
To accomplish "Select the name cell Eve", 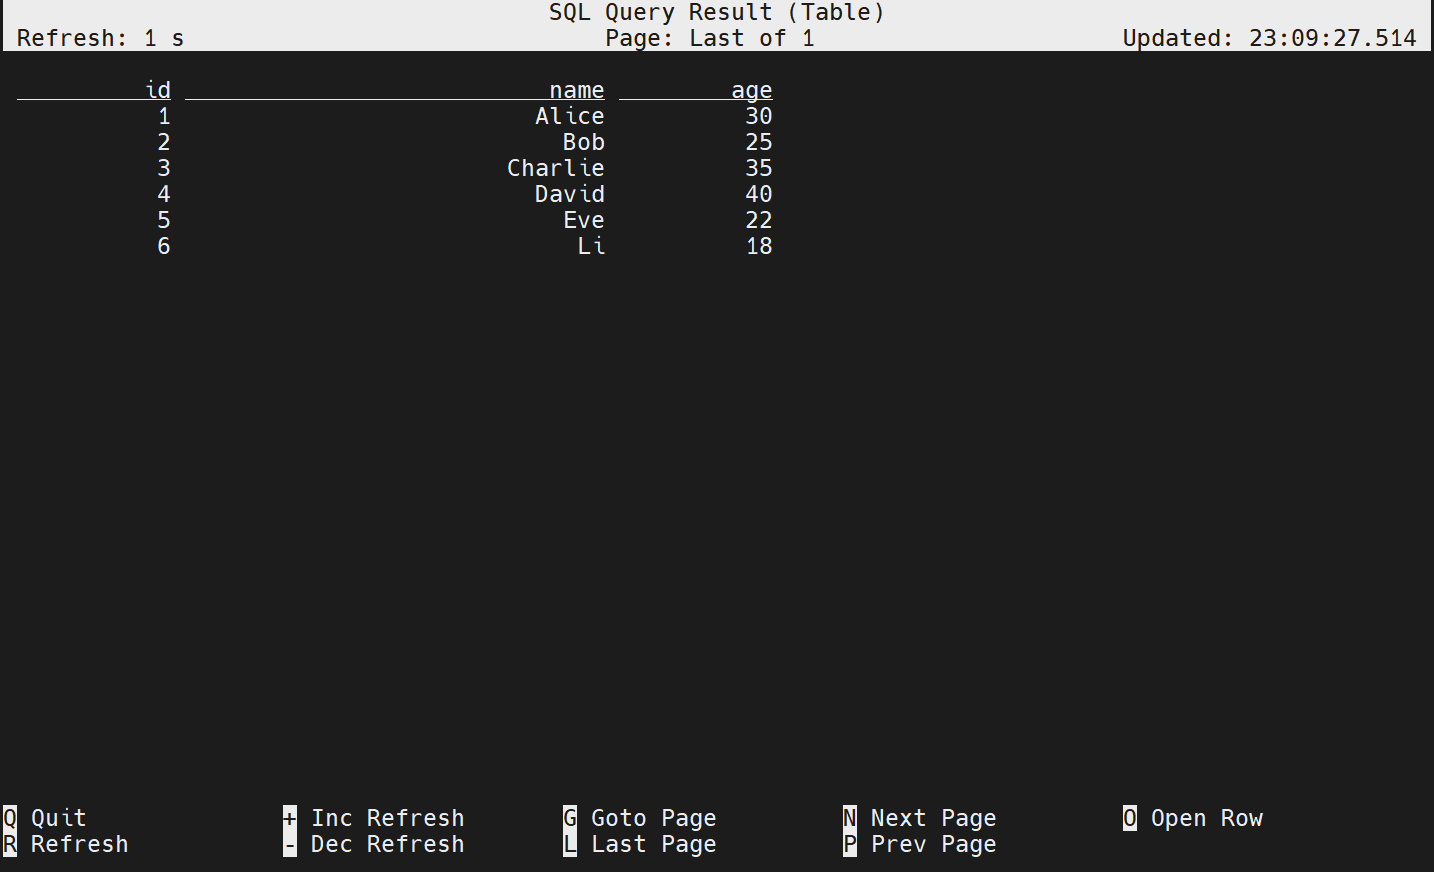I will click(x=584, y=220).
